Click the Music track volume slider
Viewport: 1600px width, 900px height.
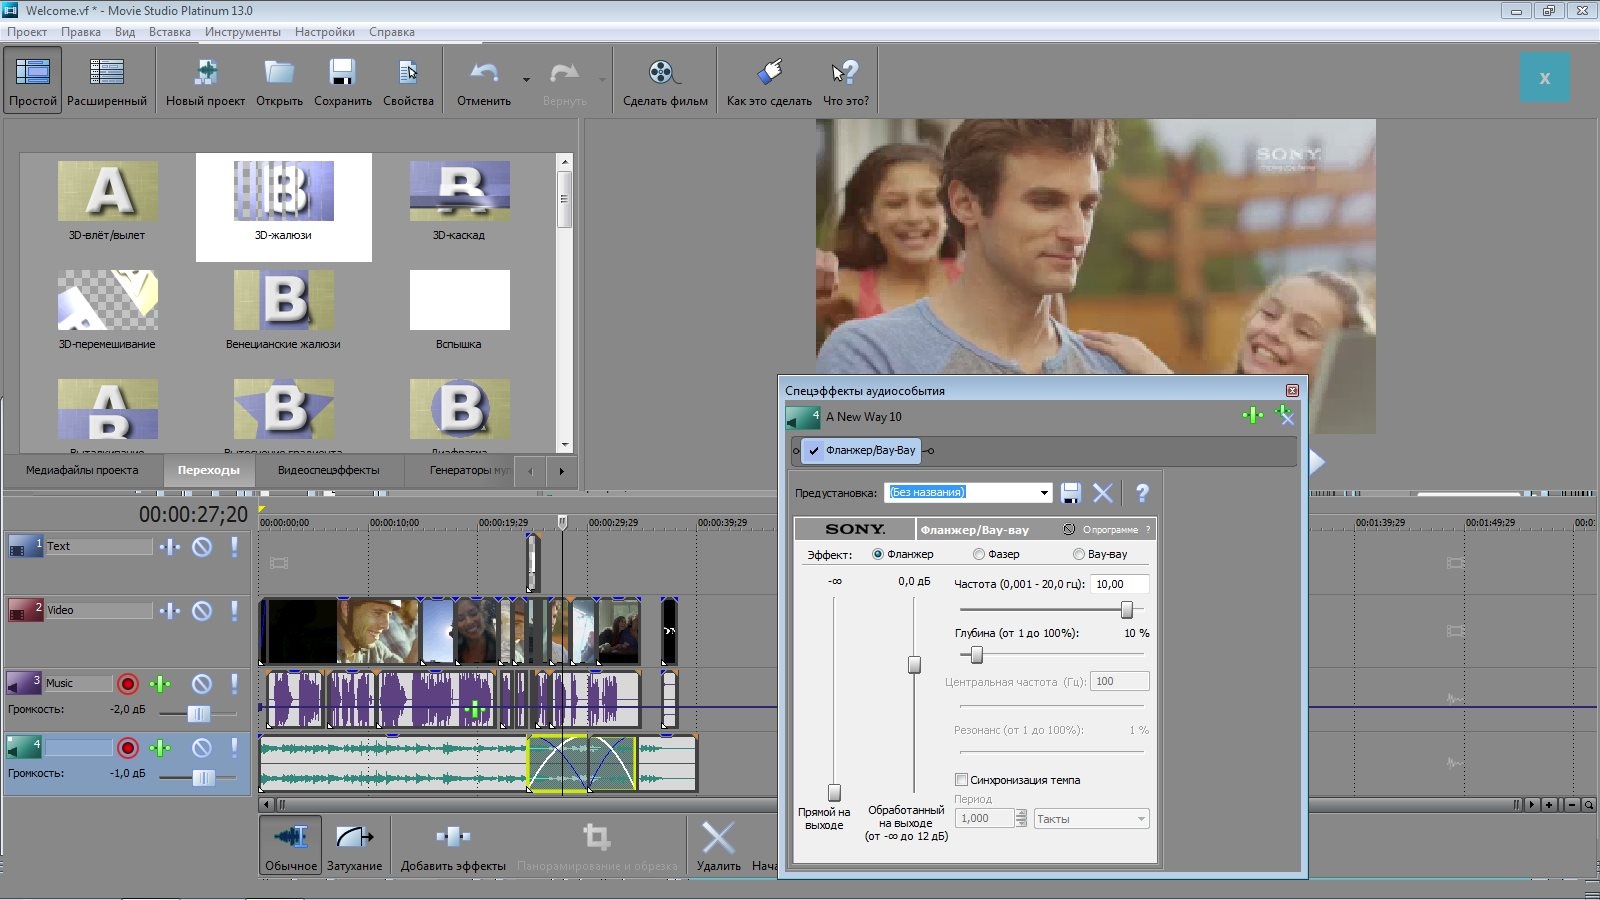[x=199, y=714]
